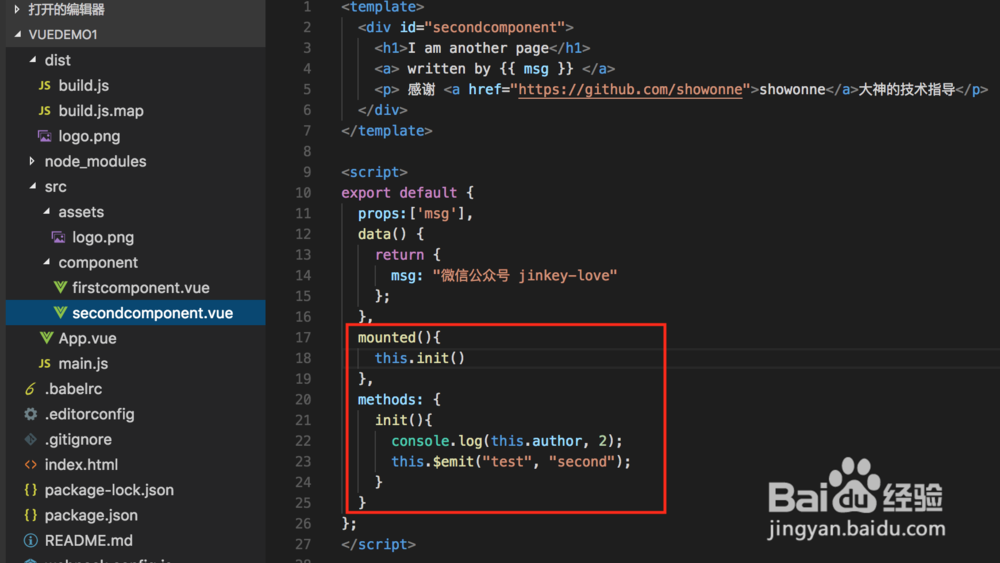Click image icon of assets logo.png
The height and width of the screenshot is (563, 1000).
point(58,237)
